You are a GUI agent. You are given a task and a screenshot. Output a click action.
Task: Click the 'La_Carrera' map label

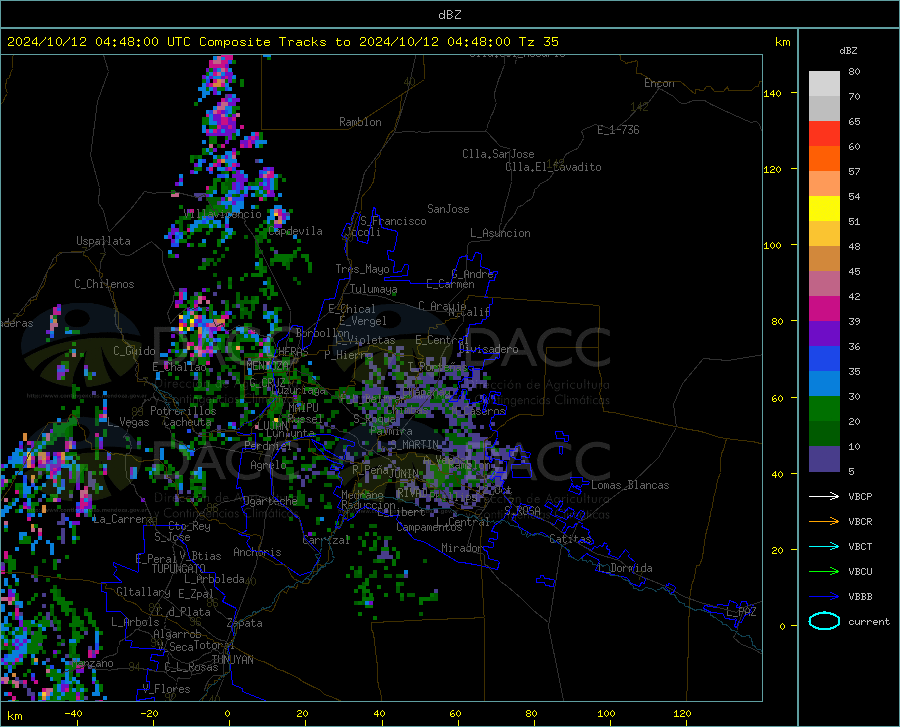pyautogui.click(x=123, y=519)
